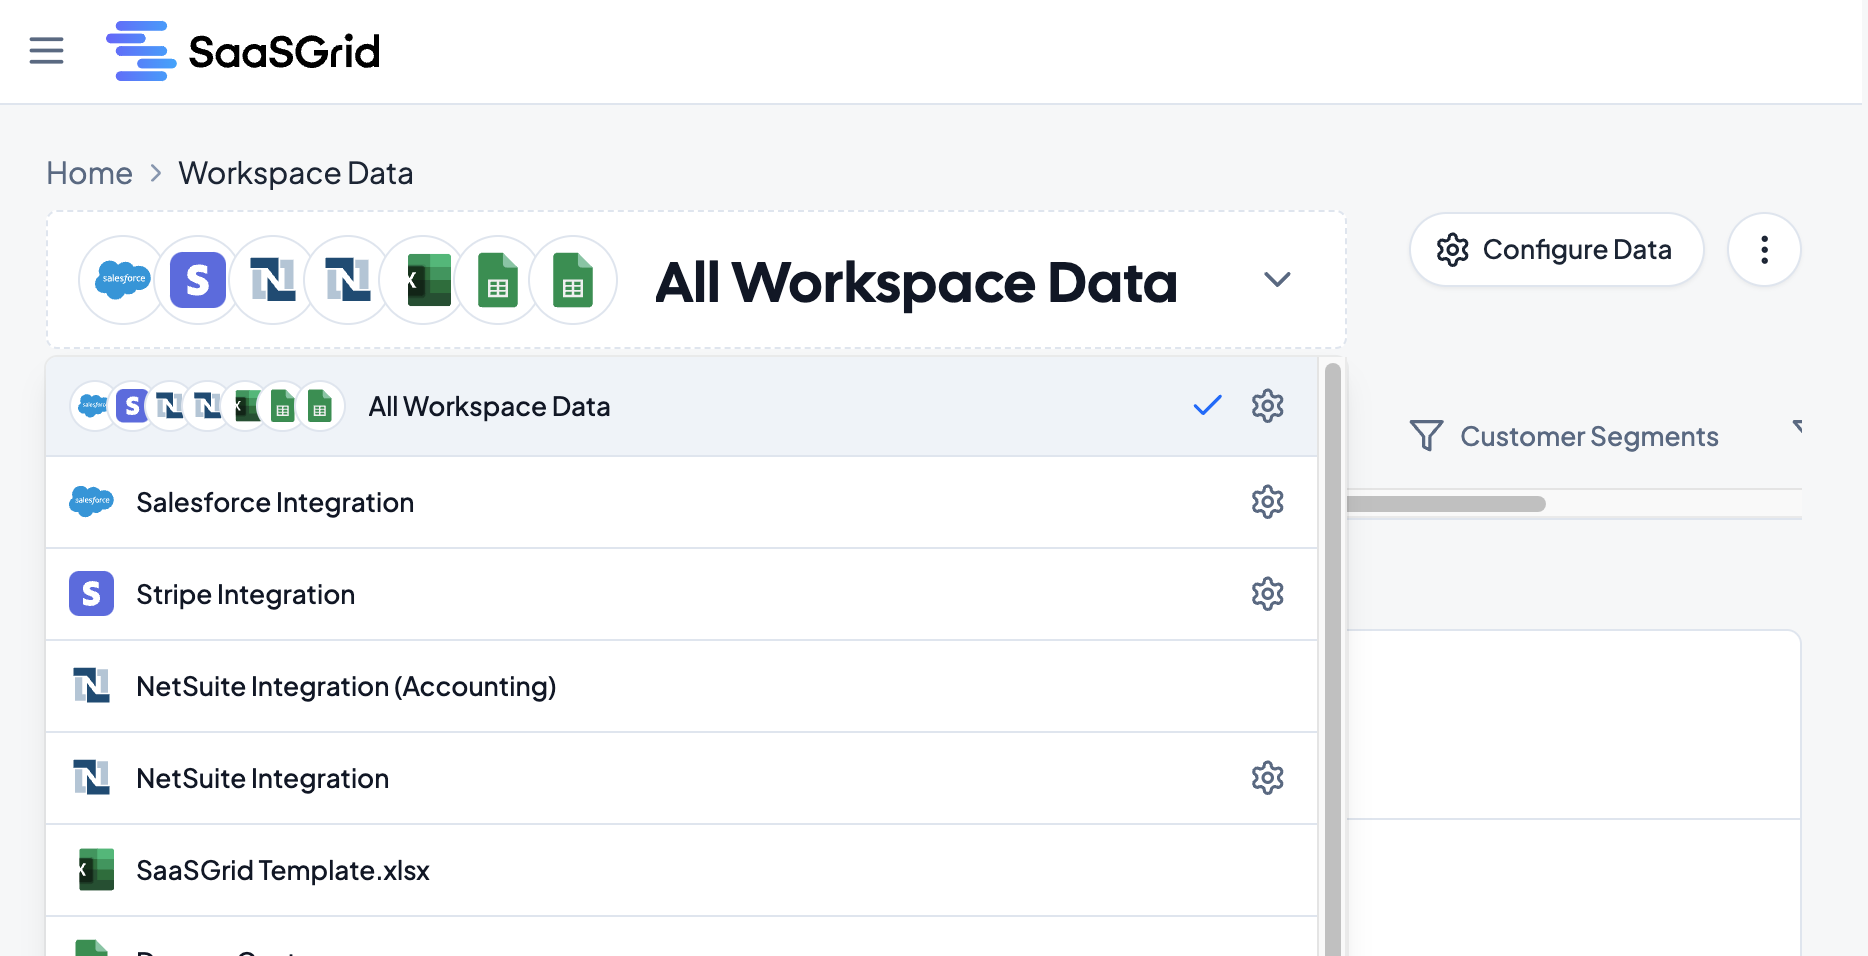Select Stripe Integration from the list
Viewport: 1868px width, 956px height.
point(245,594)
